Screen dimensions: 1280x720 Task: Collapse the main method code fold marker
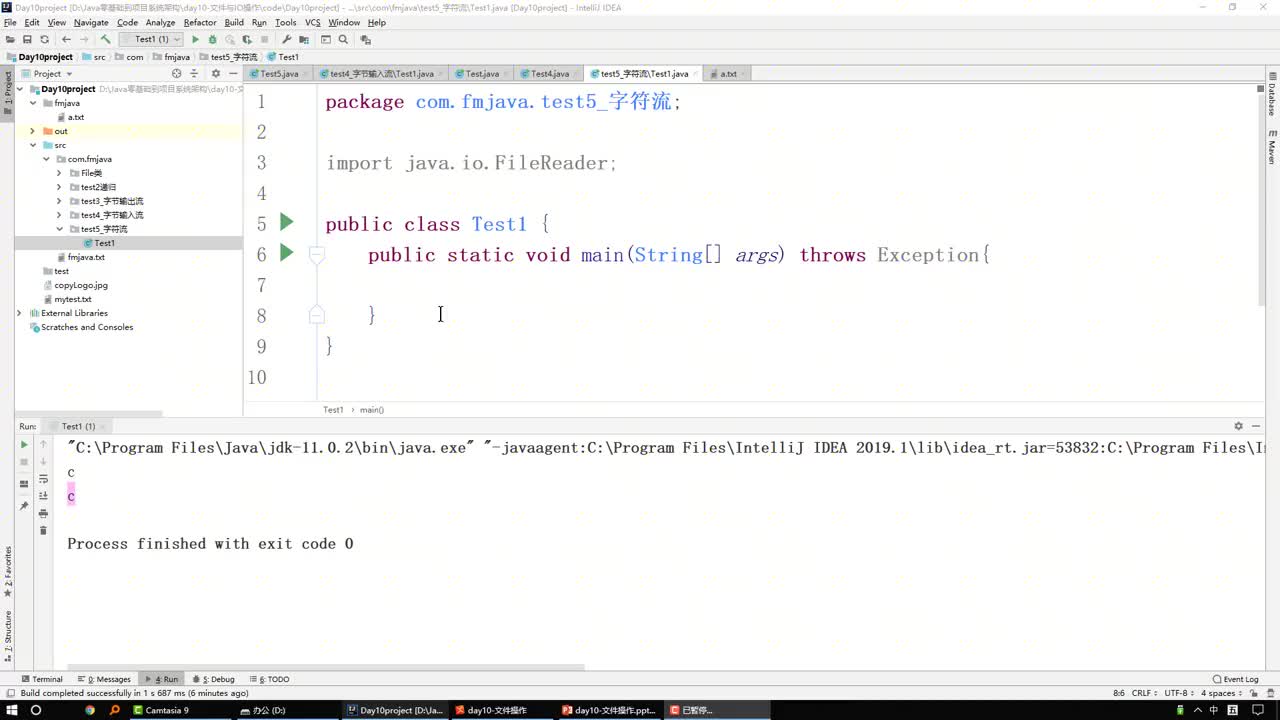point(316,255)
